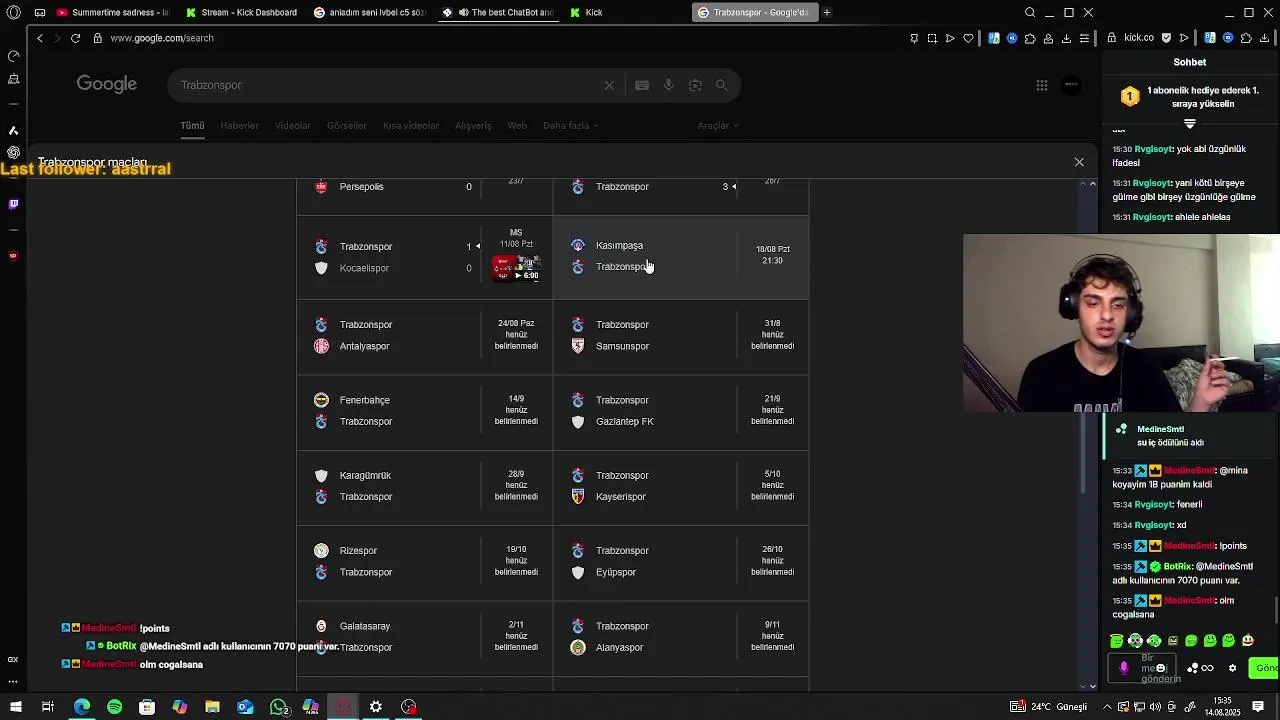Open the tab search magnifier icon
The width and height of the screenshot is (1280, 720).
pos(1030,13)
